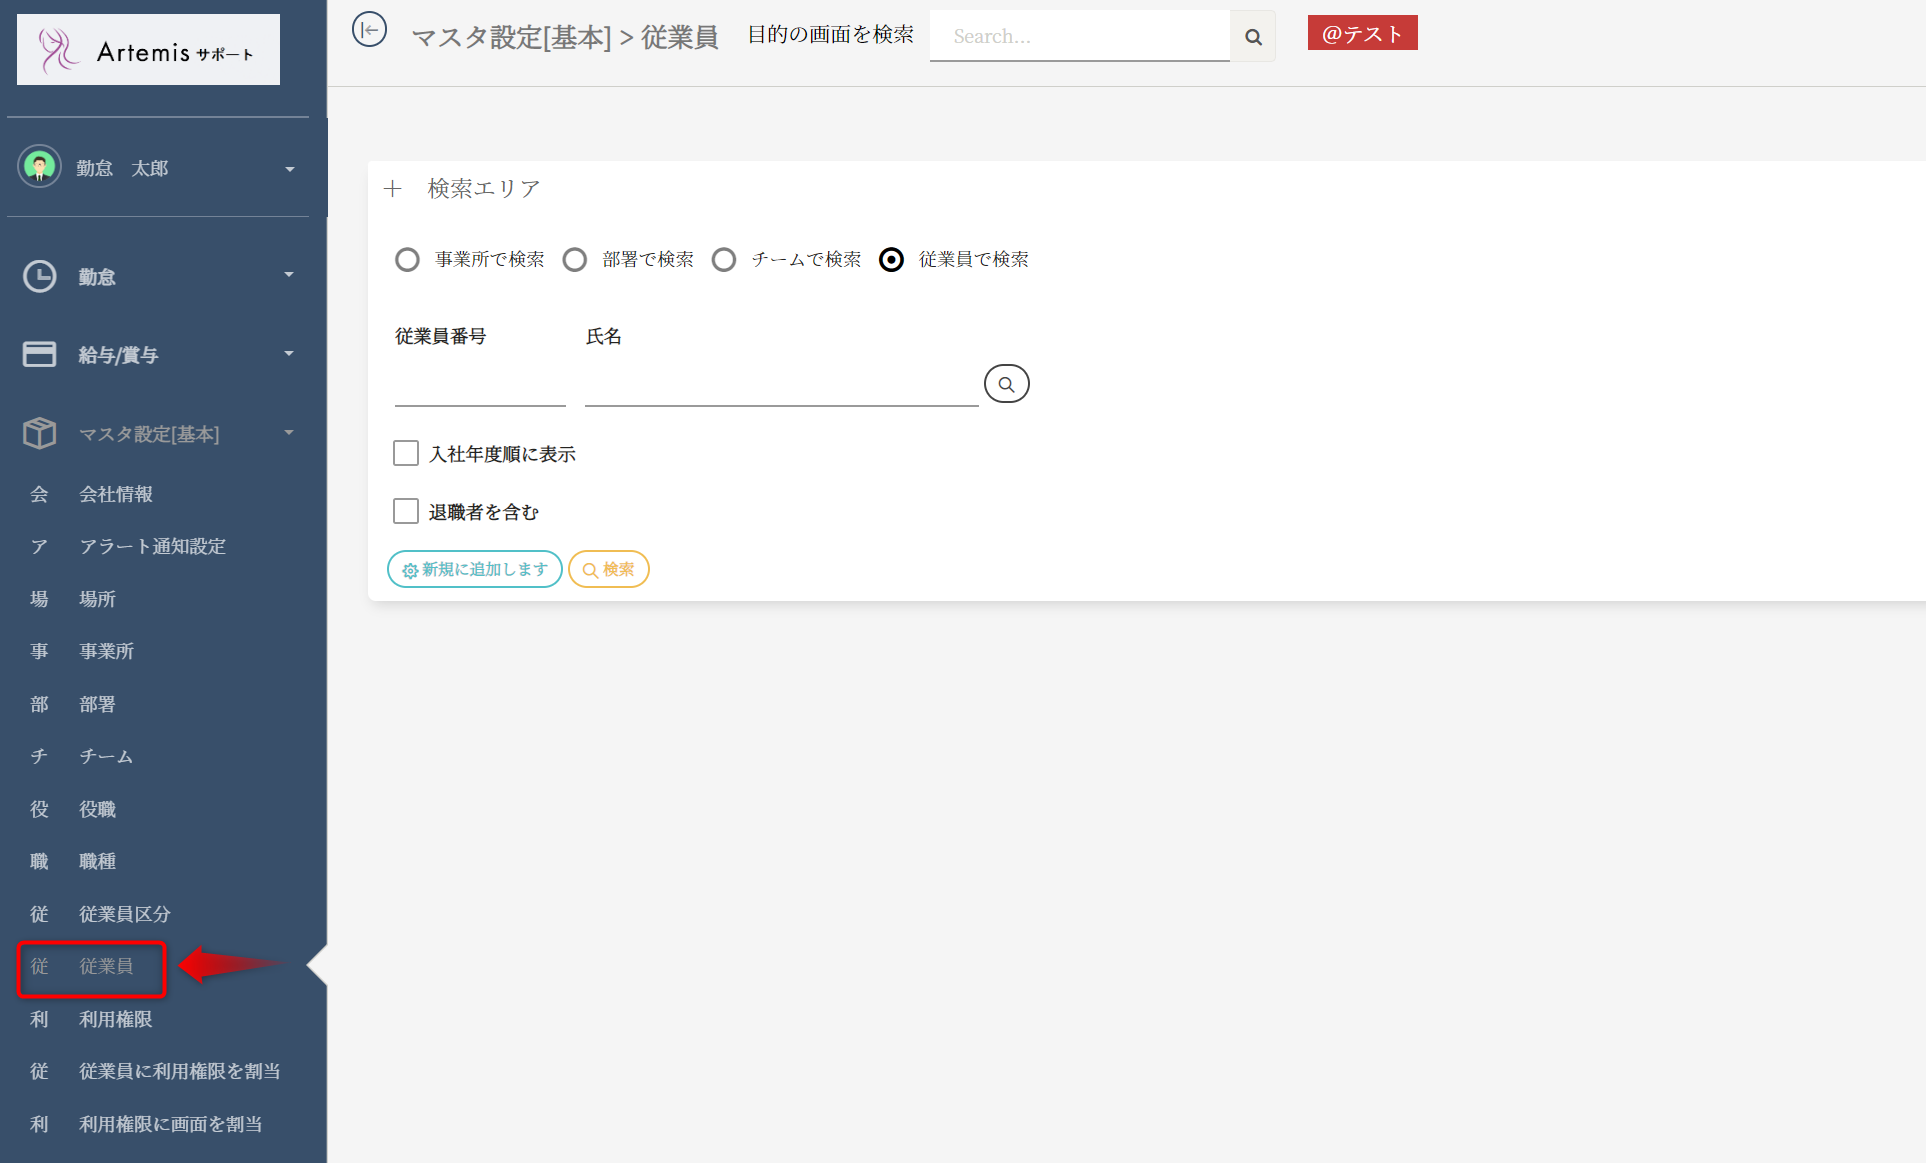Viewport: 1926px width, 1163px height.
Task: Select the 事業所で検索 radio button
Action: (407, 260)
